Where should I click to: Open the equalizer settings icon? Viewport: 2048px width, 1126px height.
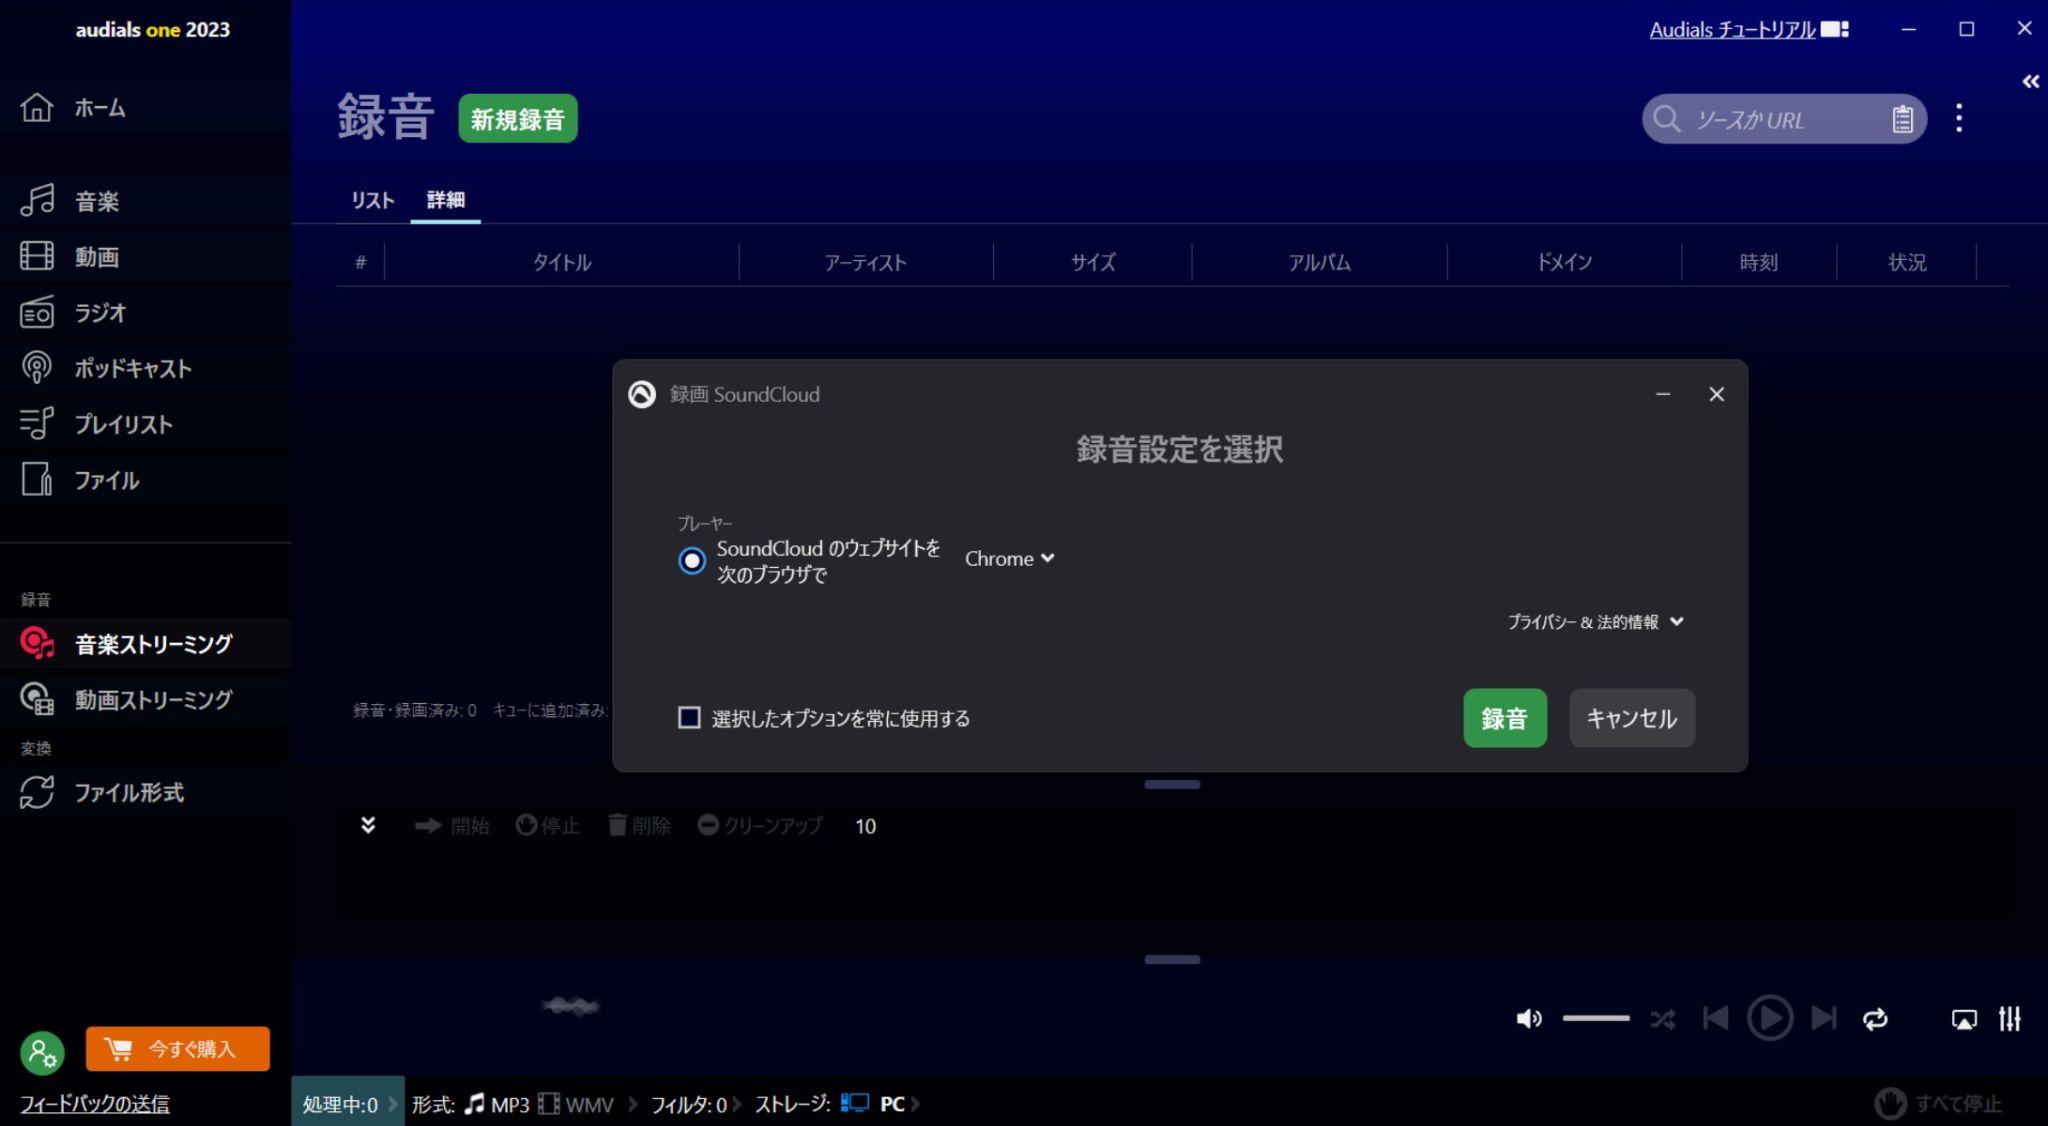(x=2010, y=1019)
